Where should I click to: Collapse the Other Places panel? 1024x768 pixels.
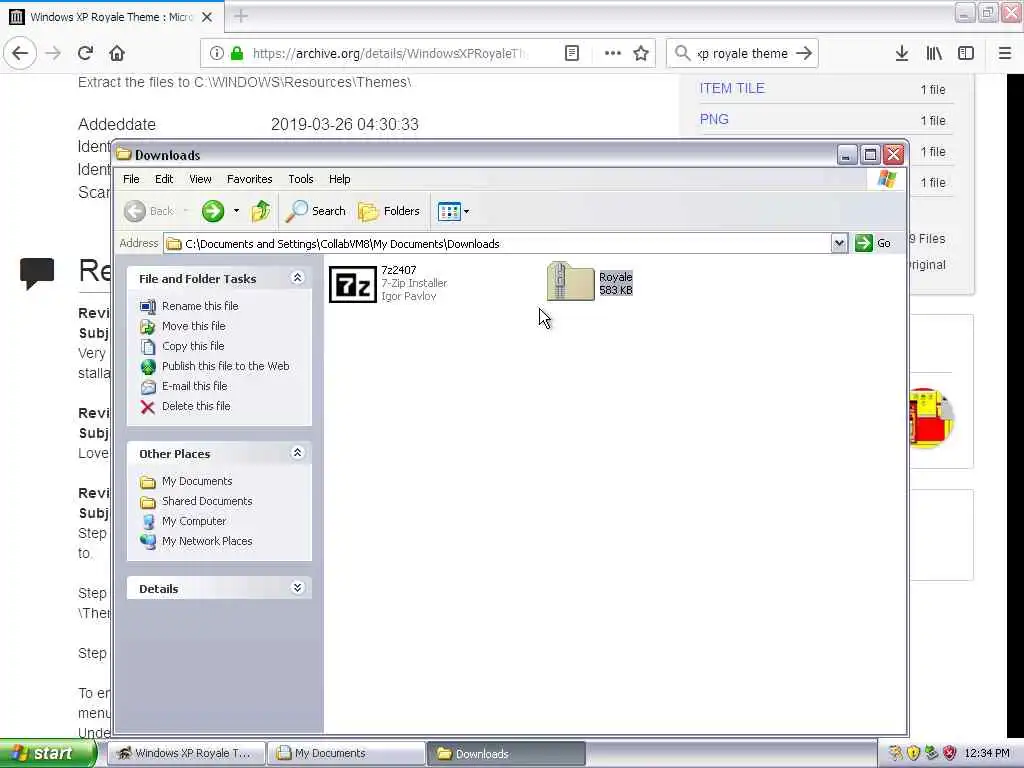coord(297,453)
